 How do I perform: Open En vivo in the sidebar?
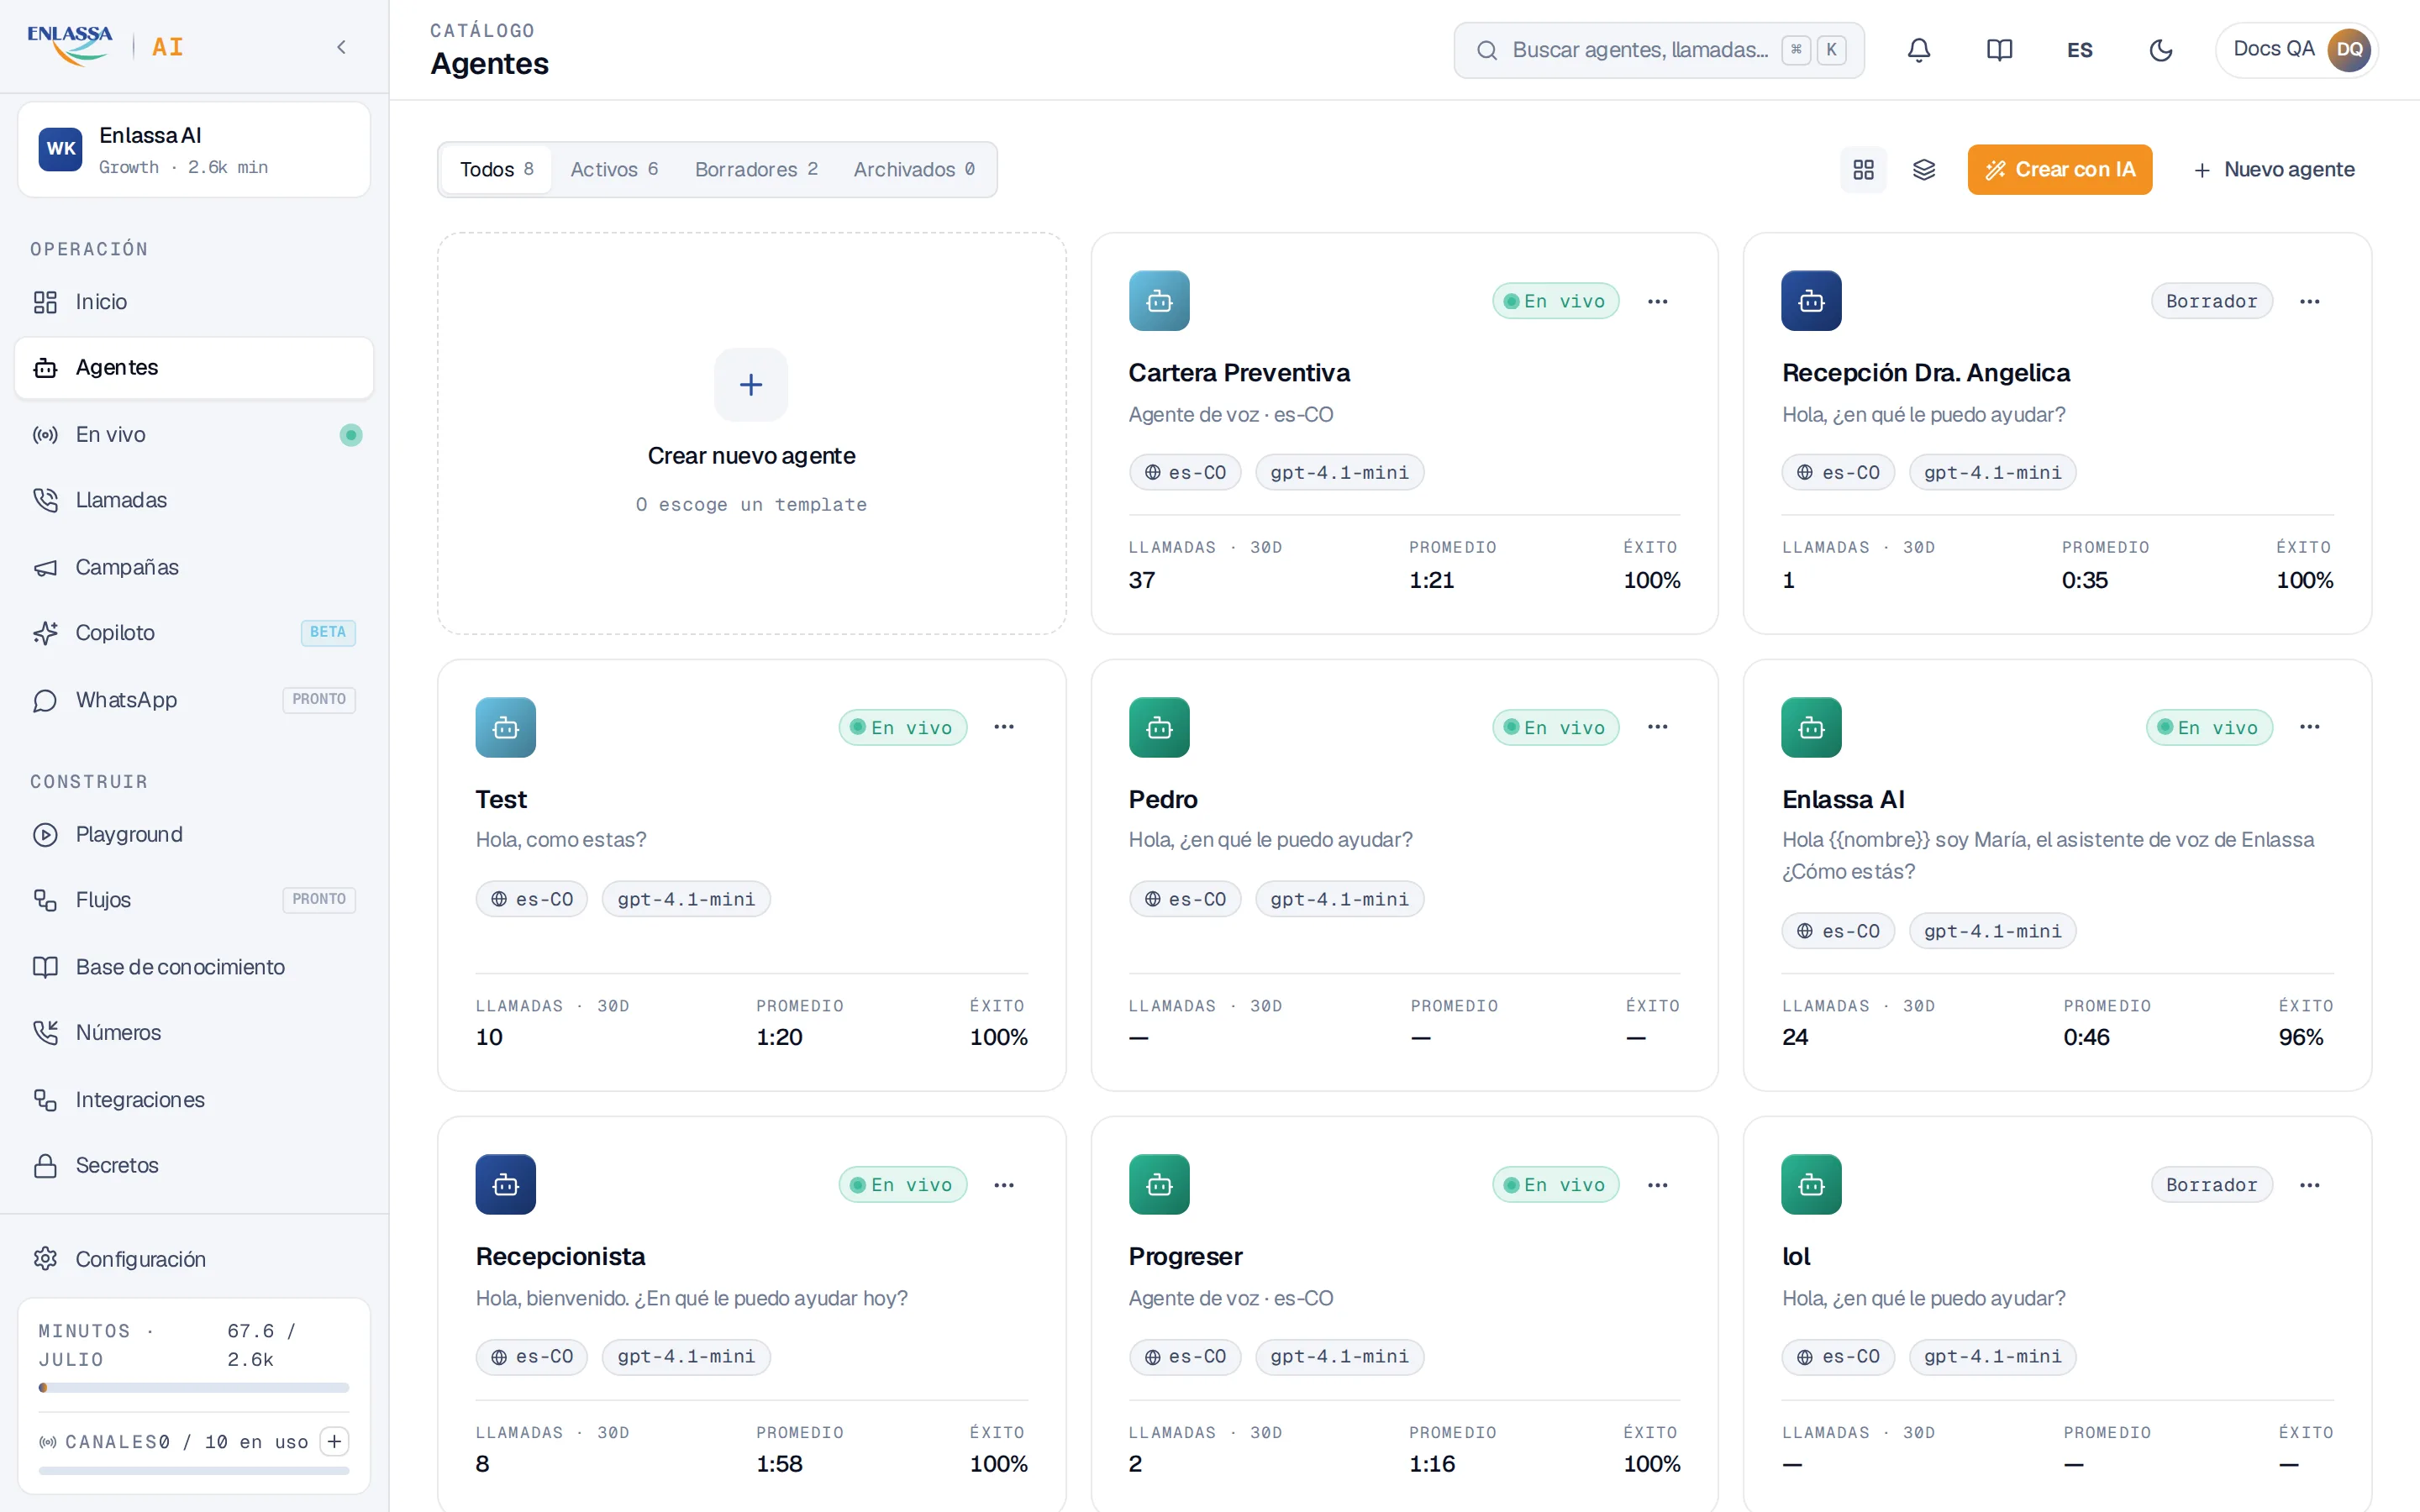[194, 434]
